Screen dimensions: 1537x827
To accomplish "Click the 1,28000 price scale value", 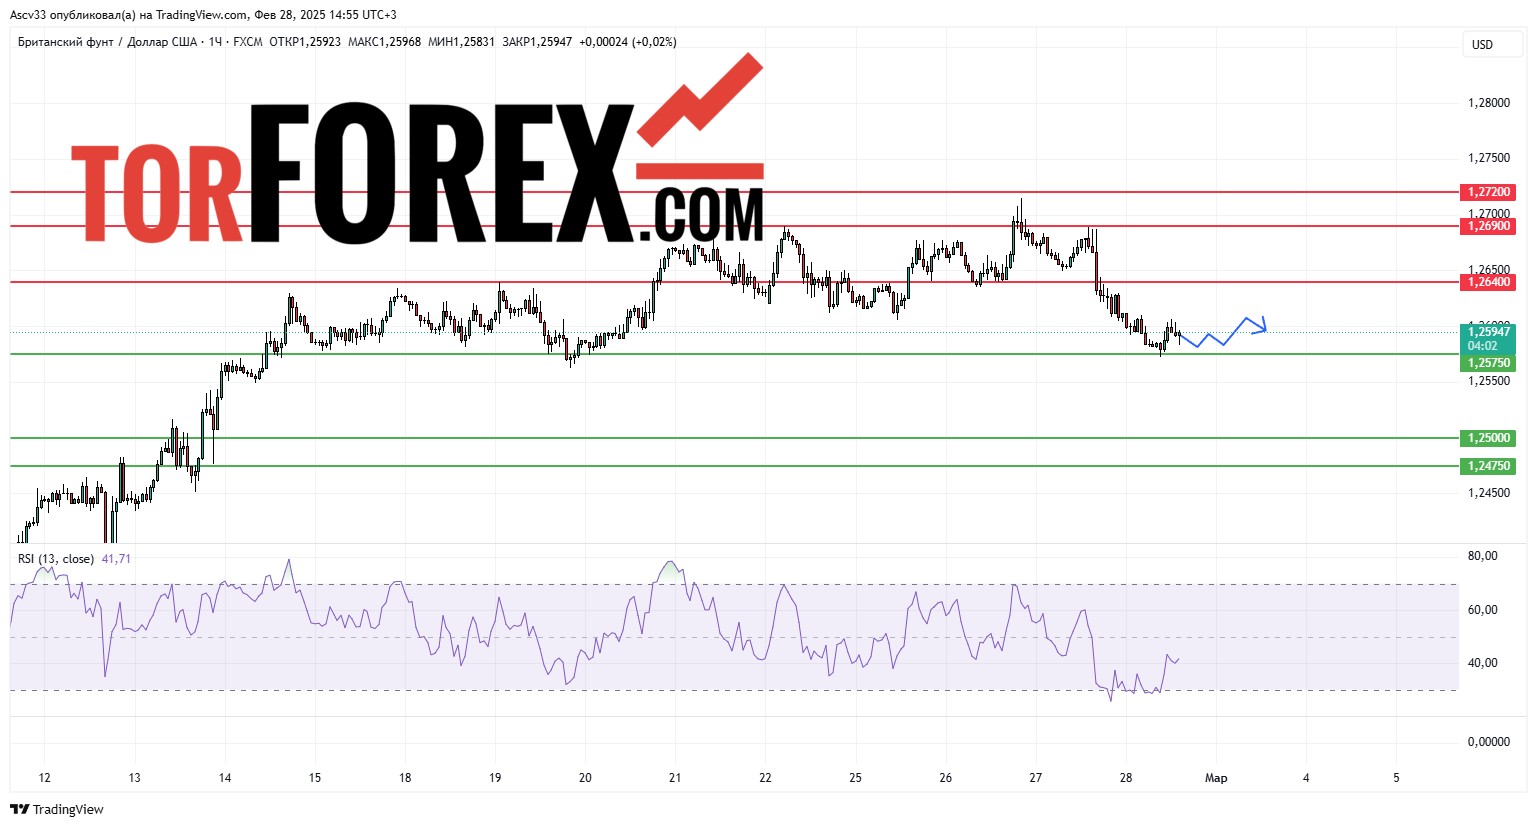I will (1488, 103).
